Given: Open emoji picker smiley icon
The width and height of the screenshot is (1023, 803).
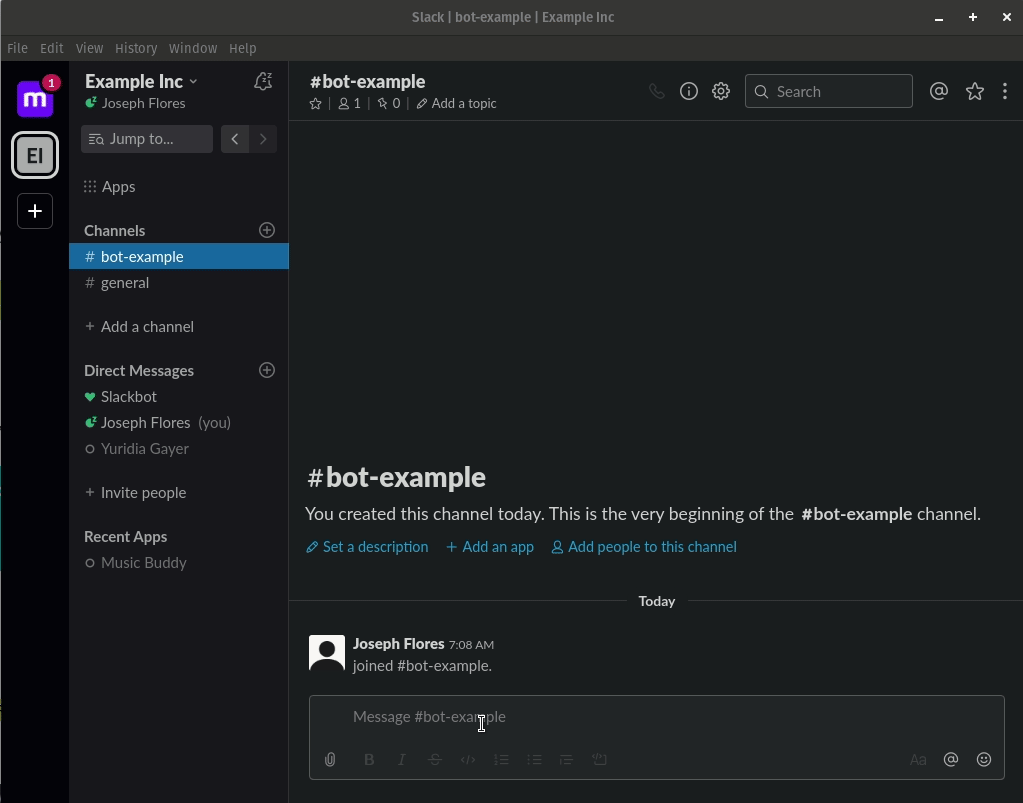Looking at the screenshot, I should click(x=984, y=759).
